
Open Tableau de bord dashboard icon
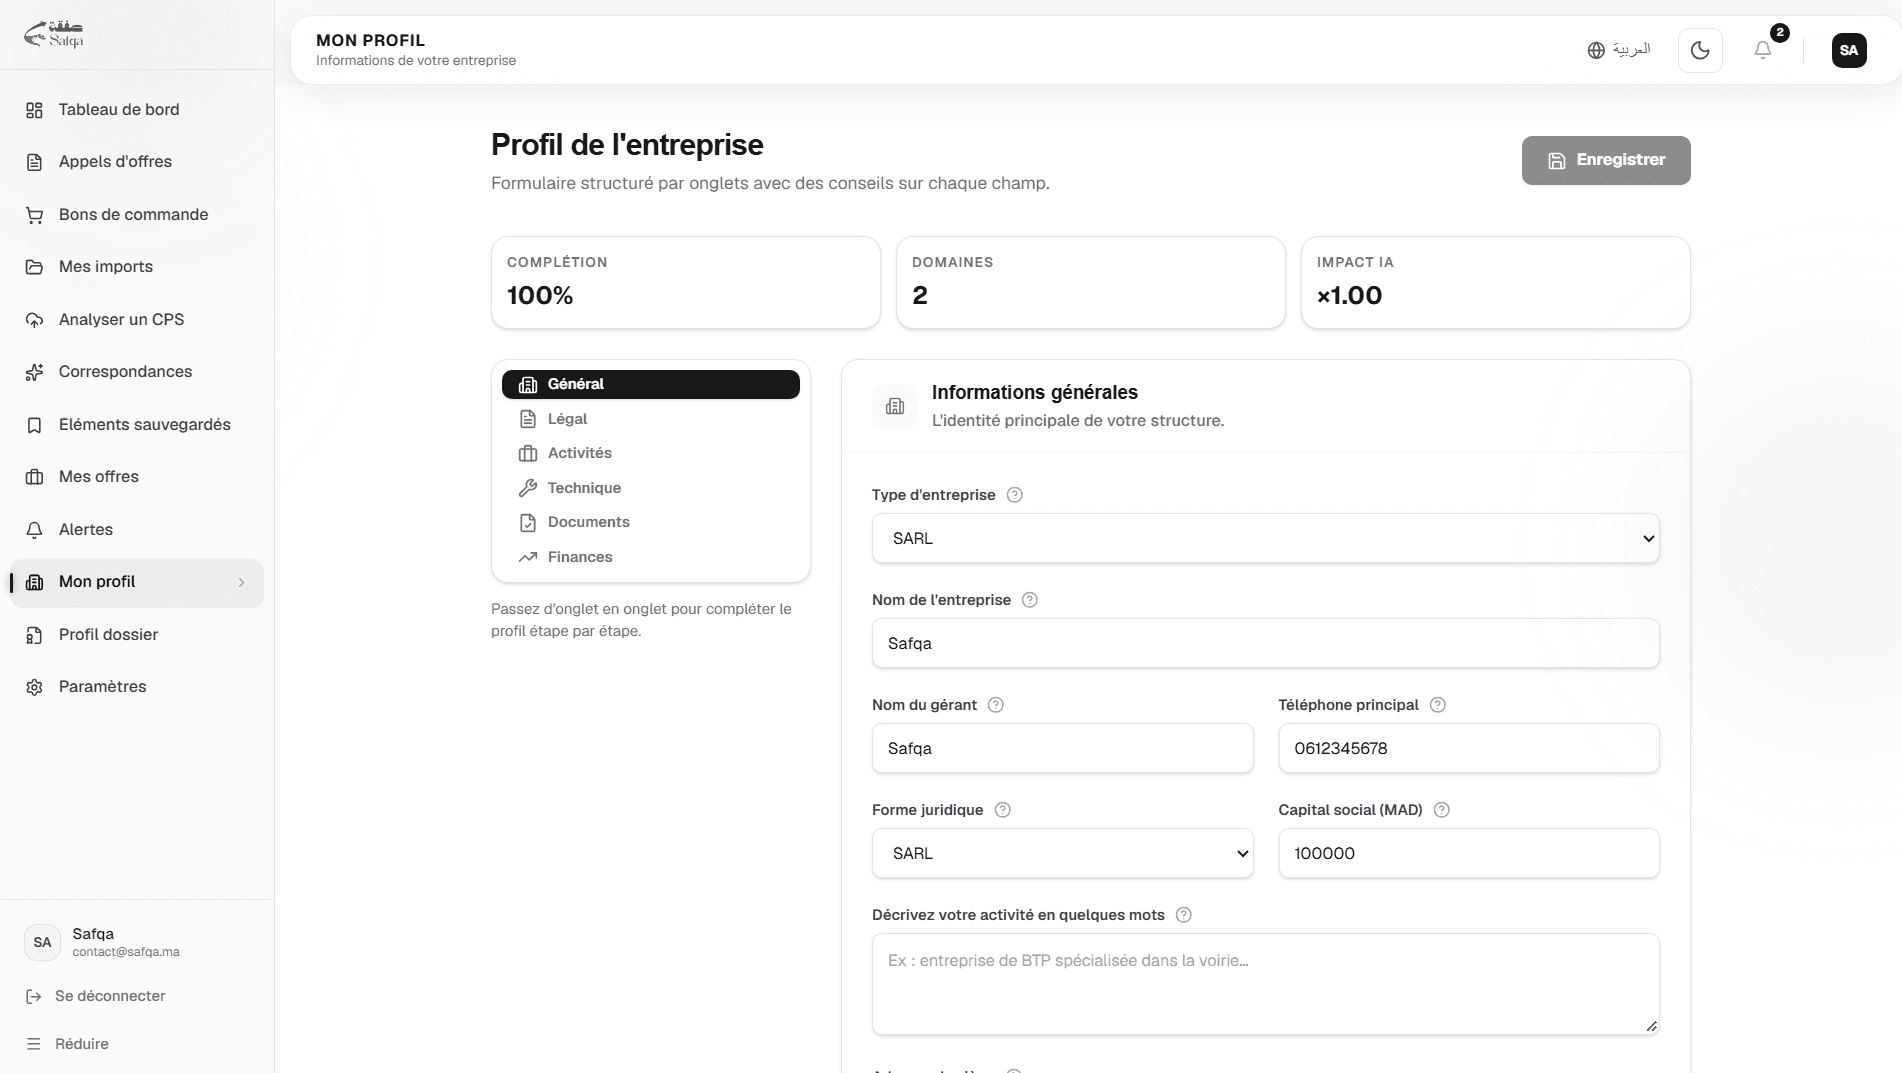pos(34,110)
